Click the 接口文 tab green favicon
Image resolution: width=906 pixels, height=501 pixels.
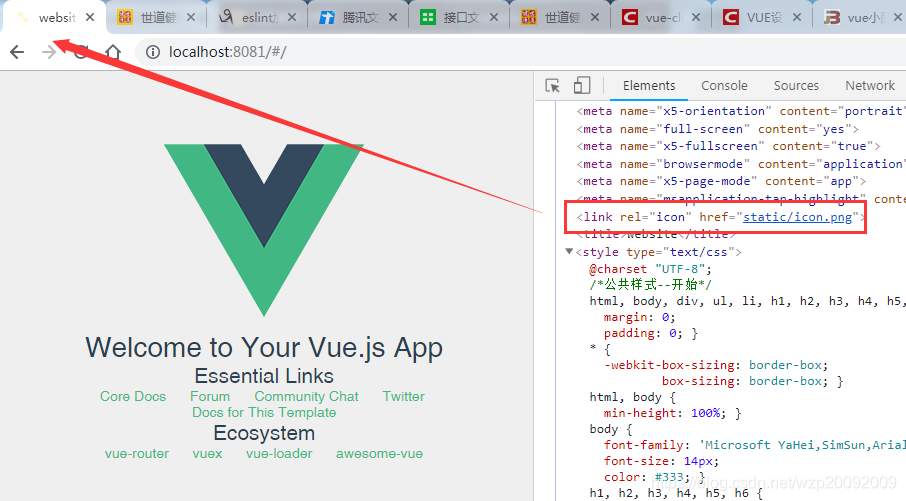point(428,17)
